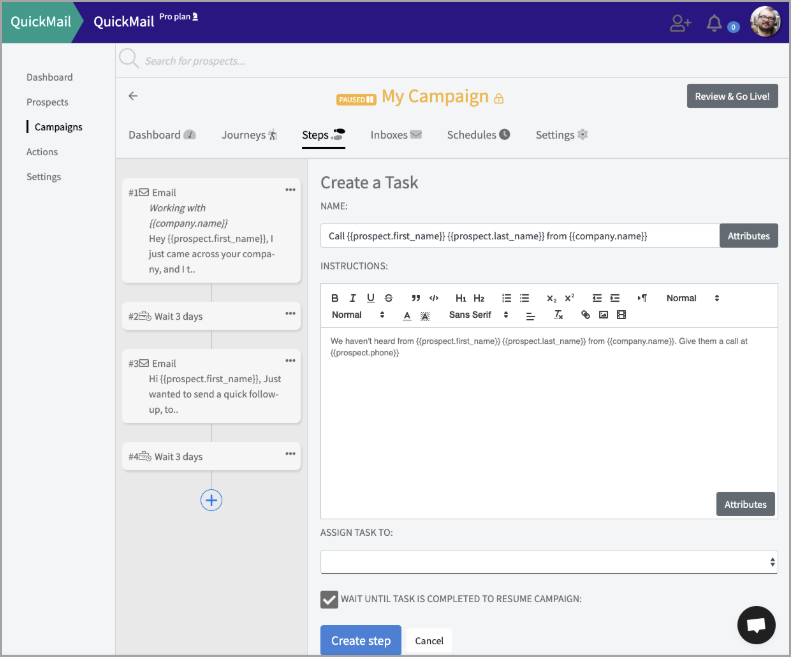
Task: Insert a blockquote in the instructions
Action: [x=415, y=298]
